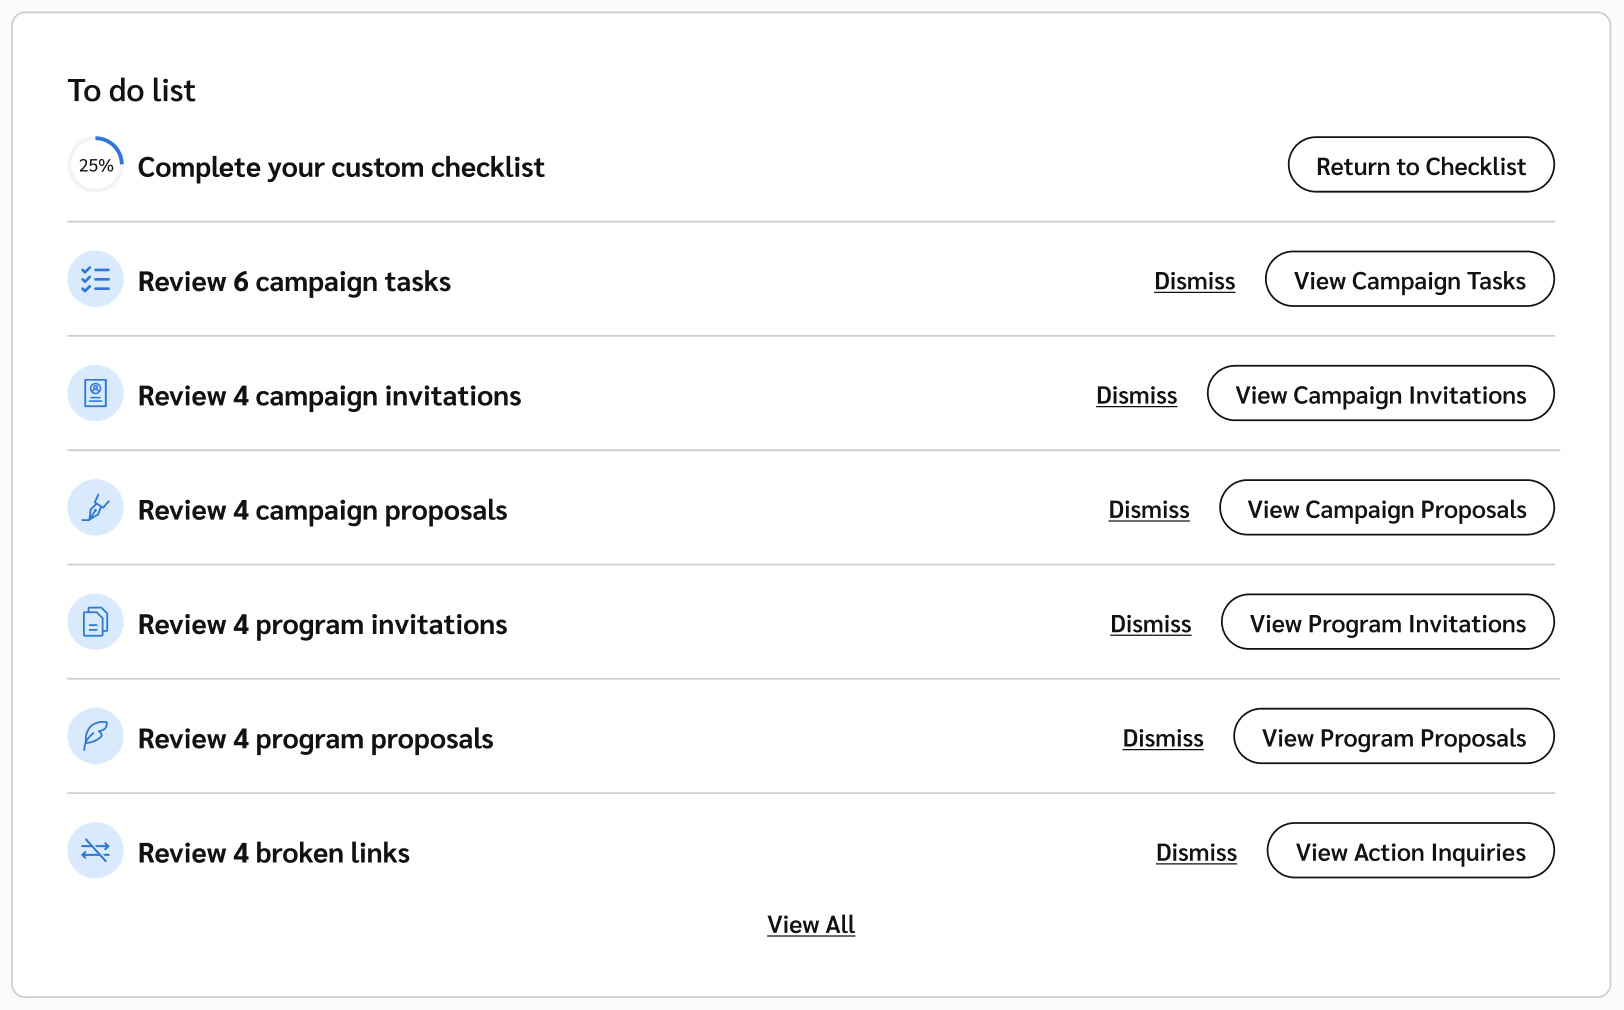
Task: Click the 25% progress circle indicator
Action: [96, 165]
